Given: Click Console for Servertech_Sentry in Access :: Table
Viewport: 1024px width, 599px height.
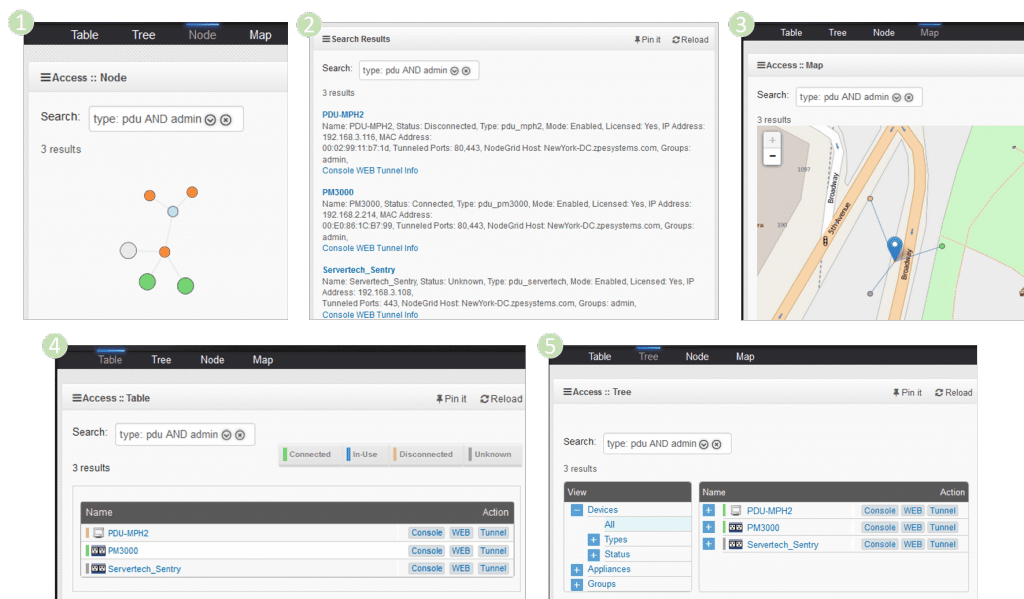Looking at the screenshot, I should [x=426, y=569].
